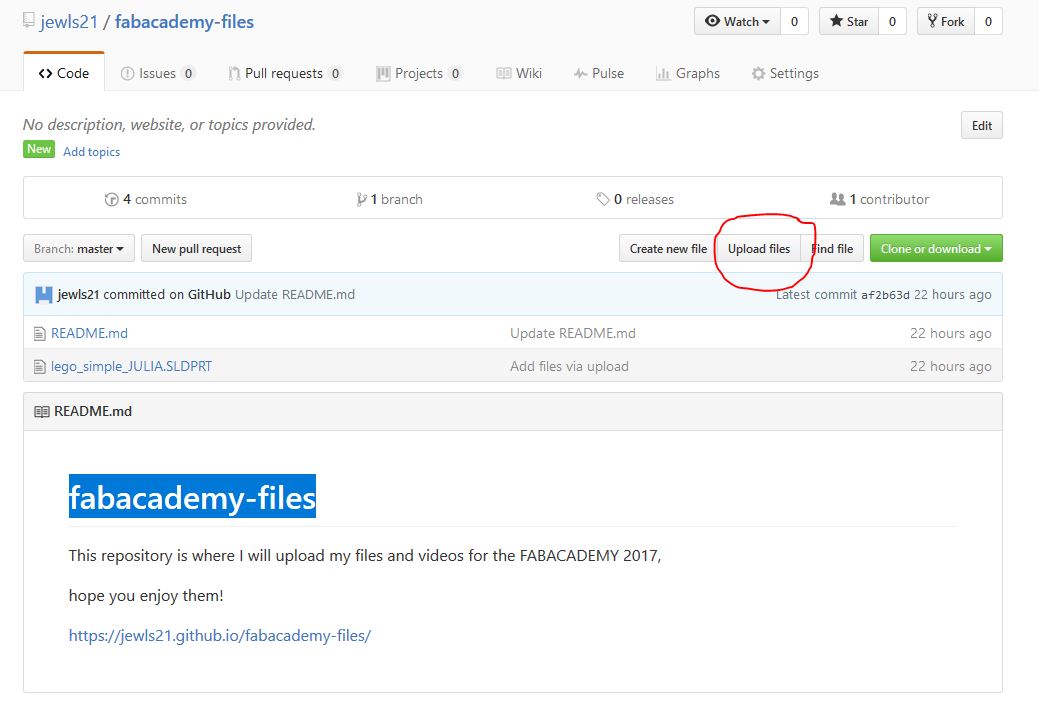Click the branch icon beside 1 branch
This screenshot has height=710, width=1039.
pyautogui.click(x=361, y=200)
